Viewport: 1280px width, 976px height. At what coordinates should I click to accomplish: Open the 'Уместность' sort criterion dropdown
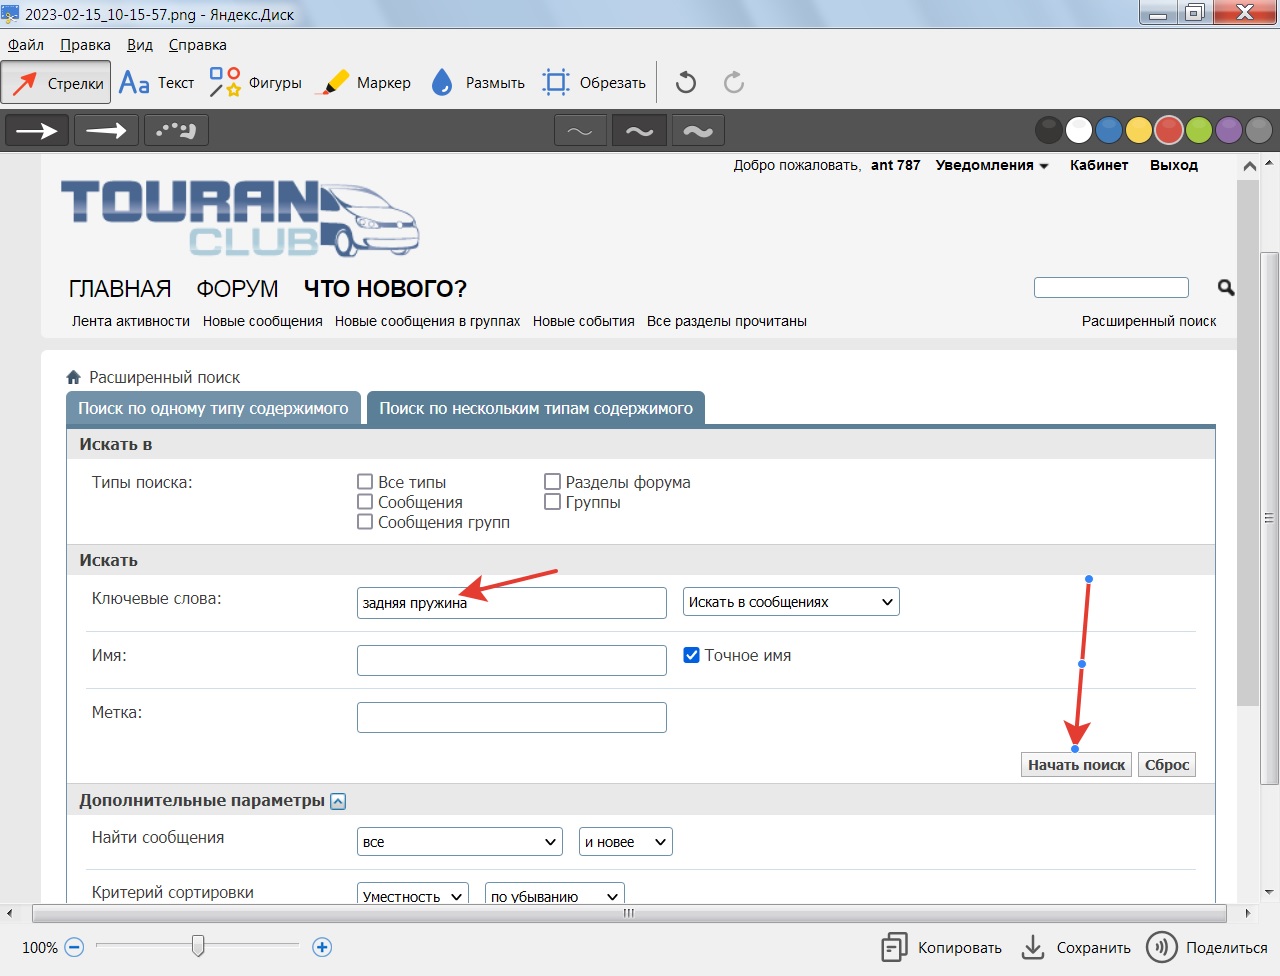[x=413, y=894]
